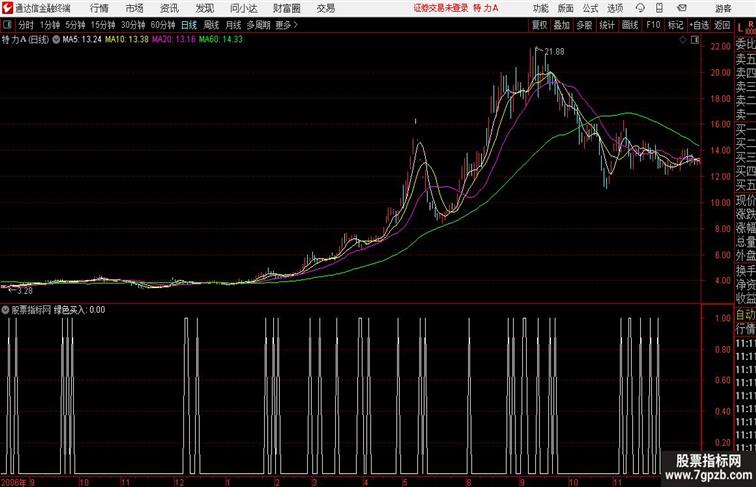Viewport: 756px width, 487px height.
Task: Open the 行情 menu
Action: click(99, 8)
